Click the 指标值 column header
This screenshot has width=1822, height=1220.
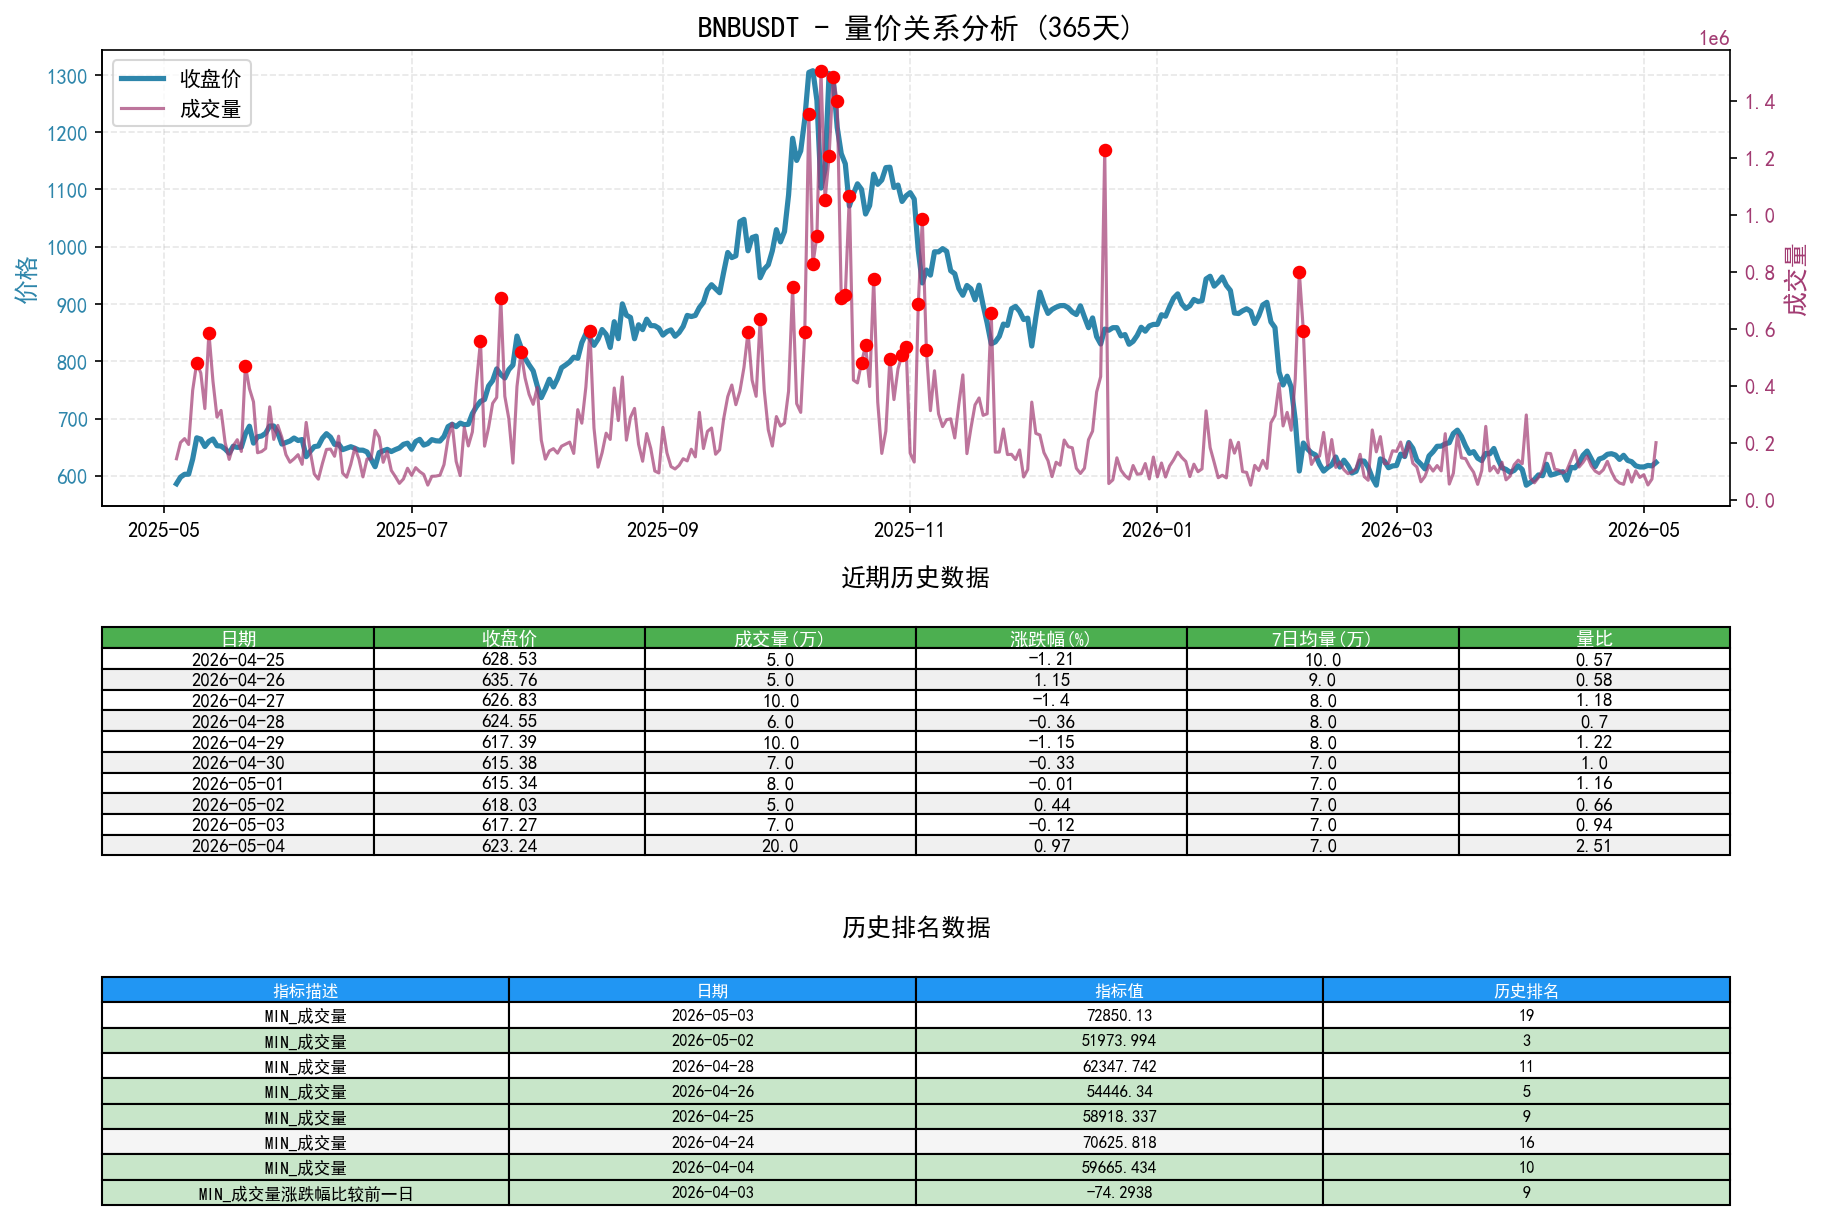(x=1119, y=990)
